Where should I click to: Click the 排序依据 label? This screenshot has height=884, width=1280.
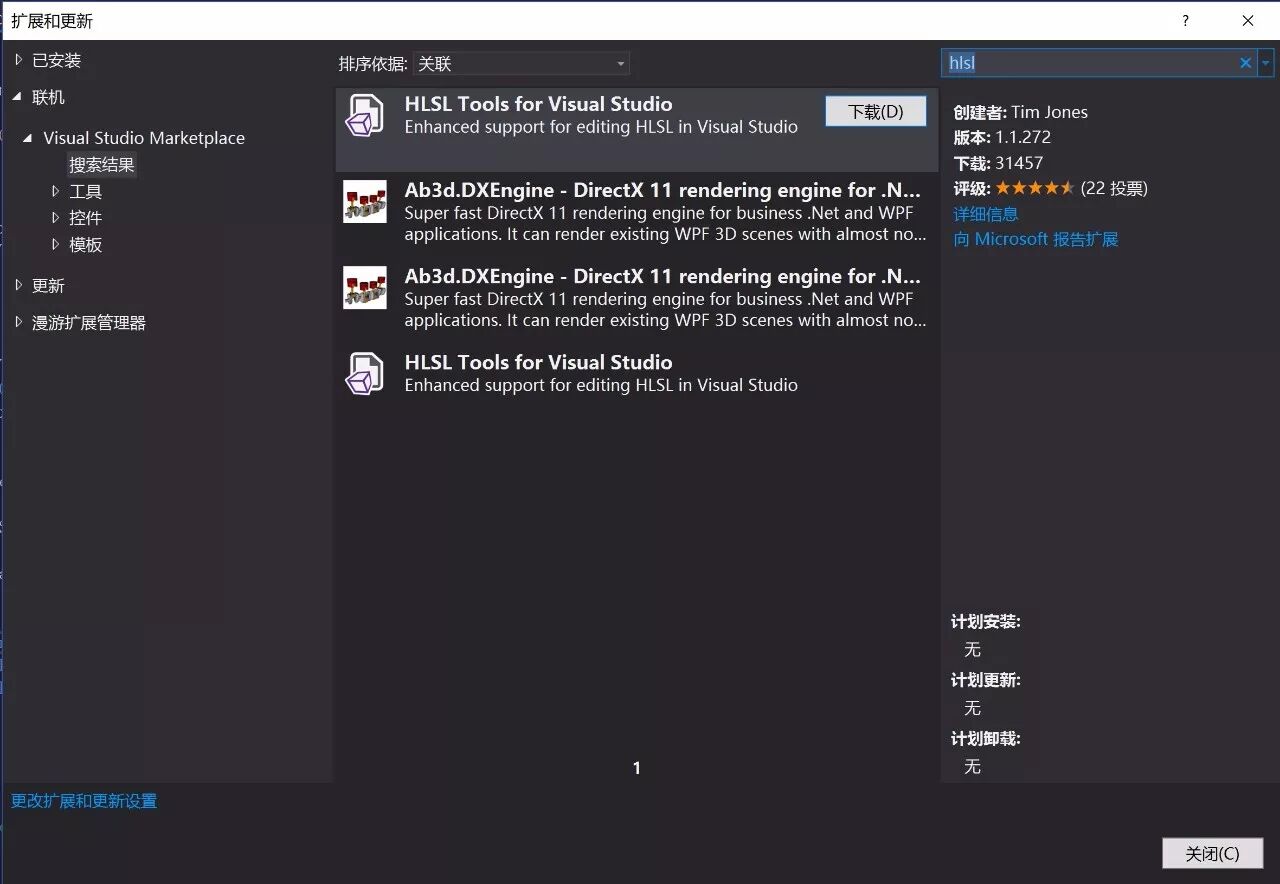373,64
